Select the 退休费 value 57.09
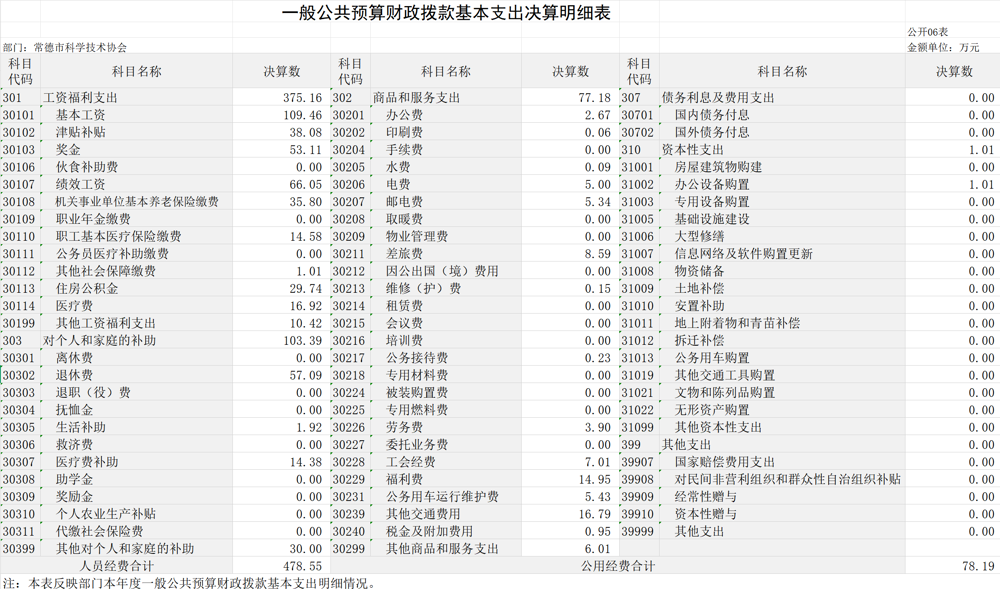 pyautogui.click(x=306, y=375)
